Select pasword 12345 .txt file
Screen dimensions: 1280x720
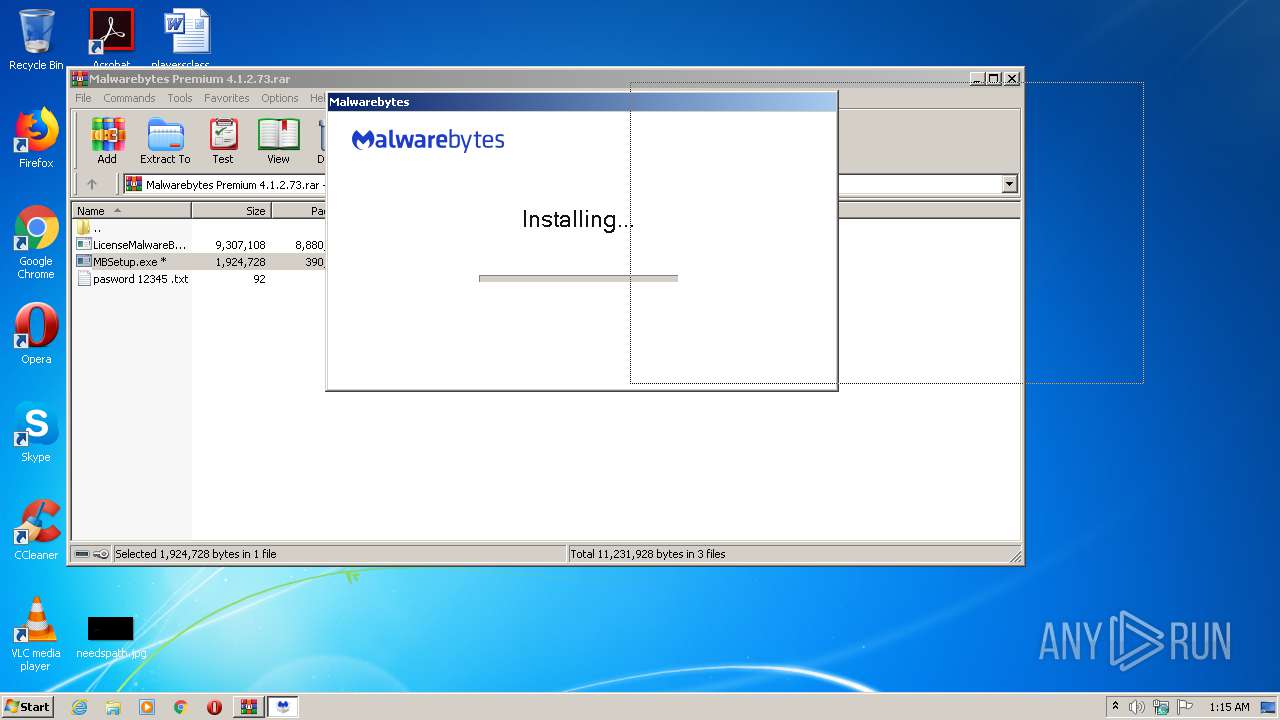[132, 279]
